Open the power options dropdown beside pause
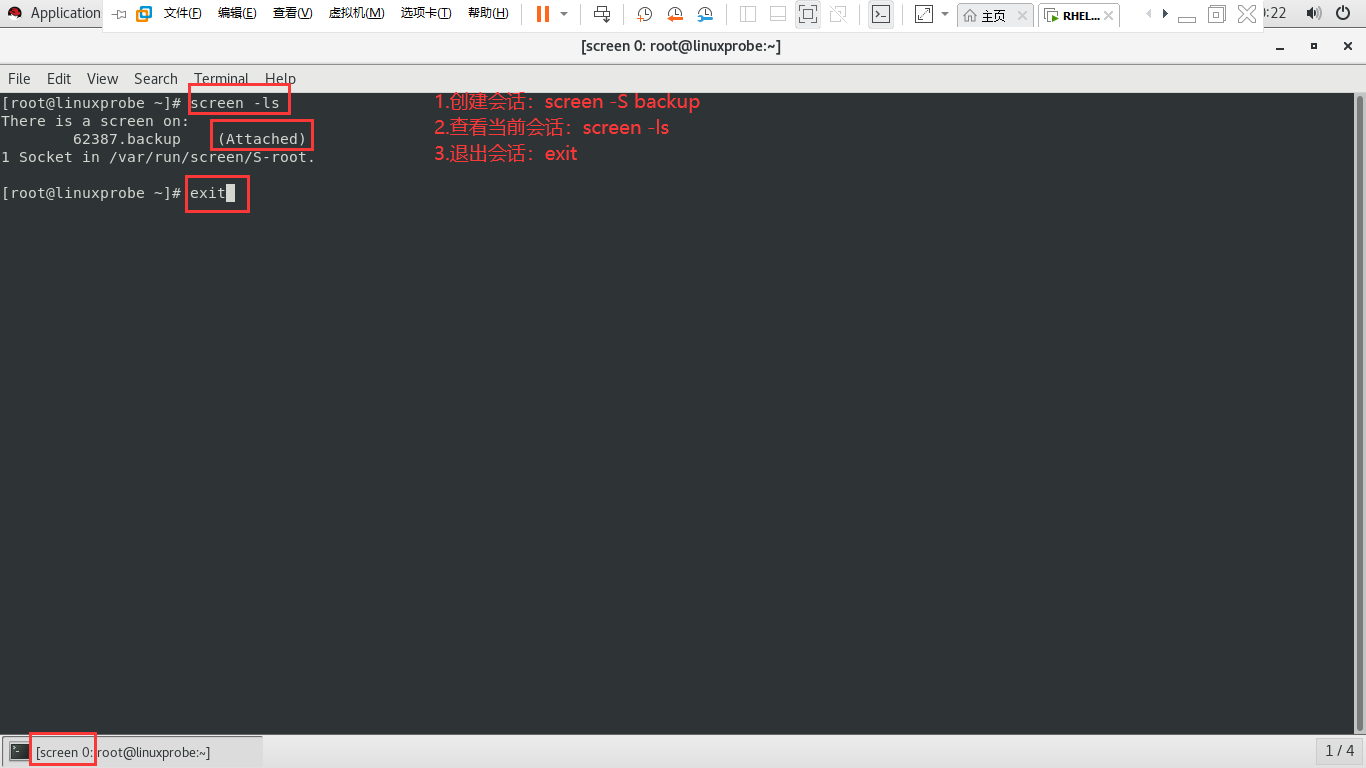 coord(564,14)
